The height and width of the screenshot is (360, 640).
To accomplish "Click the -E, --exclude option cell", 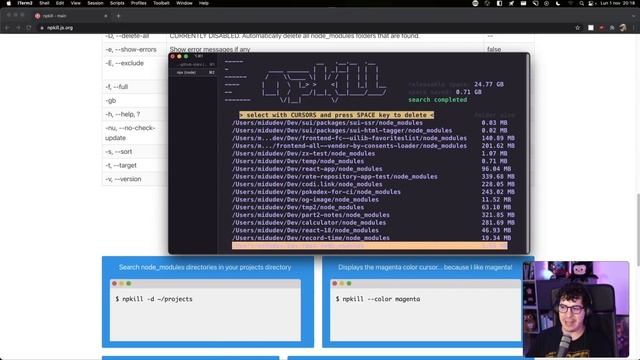I will (134, 68).
